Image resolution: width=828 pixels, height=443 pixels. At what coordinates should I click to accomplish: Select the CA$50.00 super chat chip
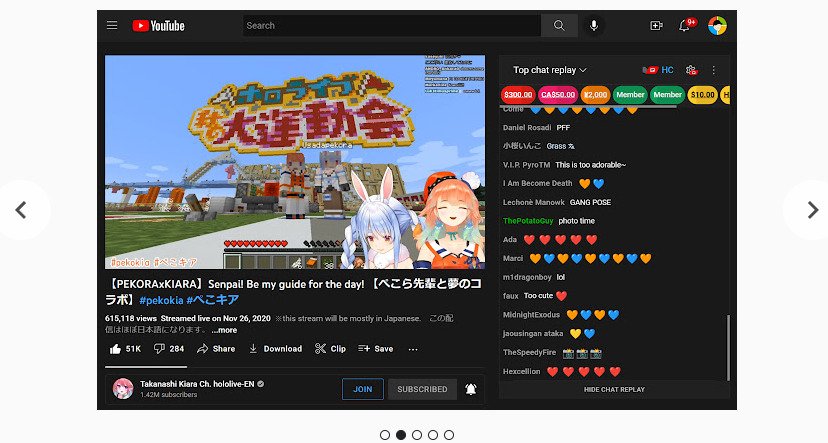point(558,95)
